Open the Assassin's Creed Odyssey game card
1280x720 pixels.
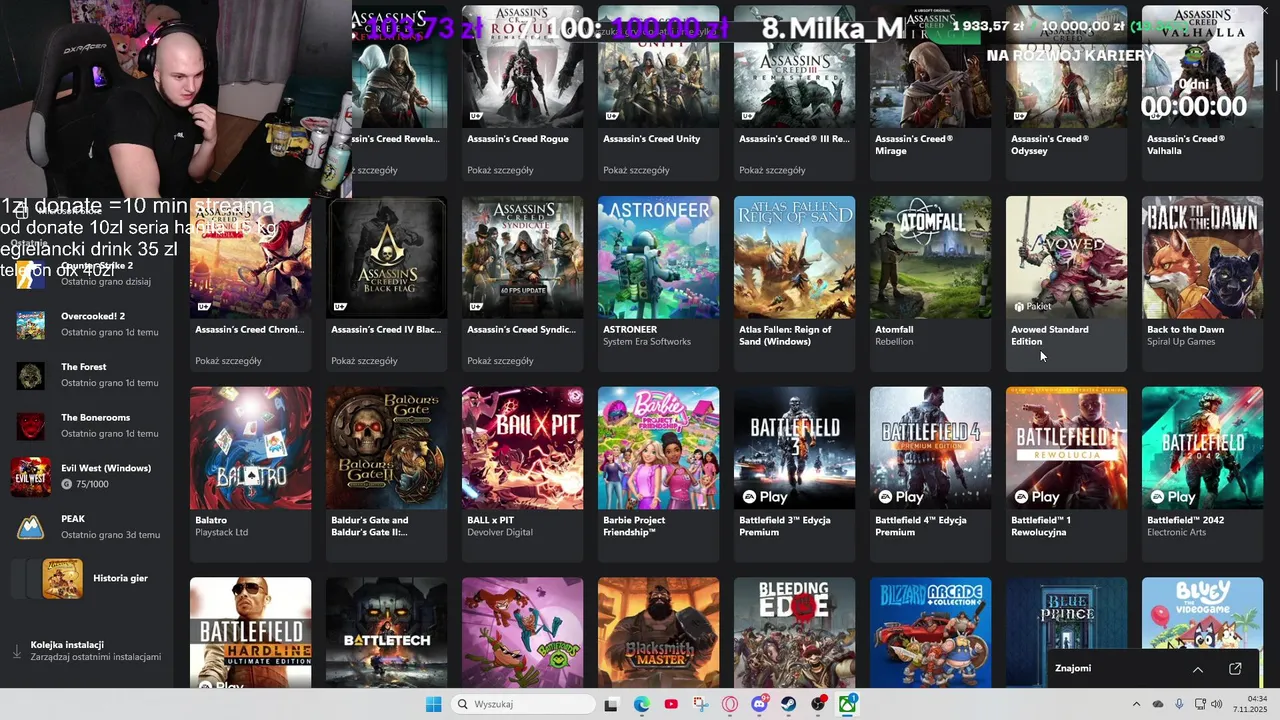(x=1066, y=93)
